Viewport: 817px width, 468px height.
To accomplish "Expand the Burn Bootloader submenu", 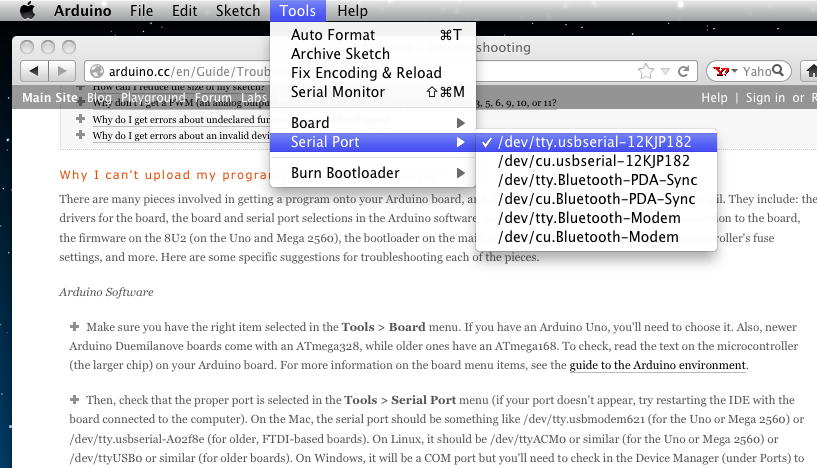I will coord(373,173).
